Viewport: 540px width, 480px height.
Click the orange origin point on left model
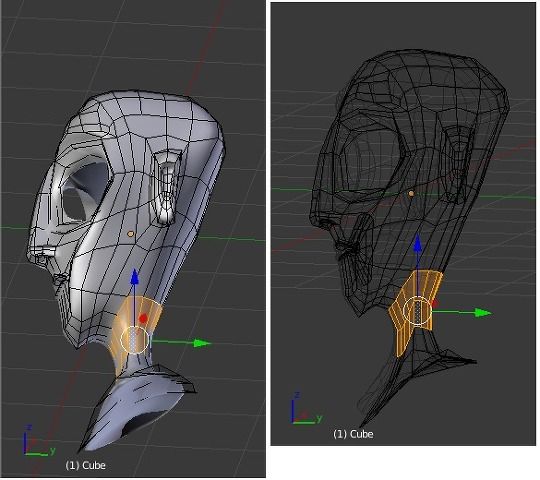(130, 234)
